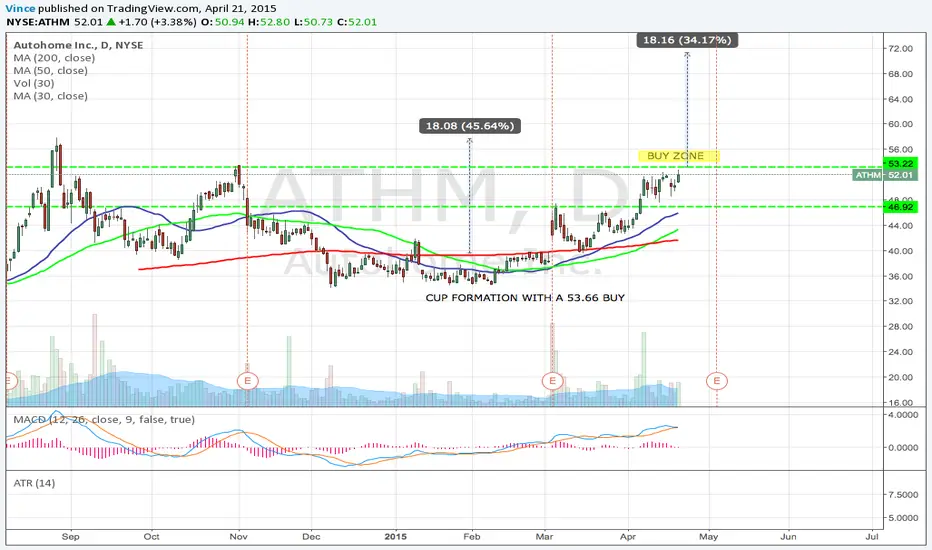The image size is (932, 550).
Task: Click the Dec label on the time axis
Action: (x=311, y=536)
